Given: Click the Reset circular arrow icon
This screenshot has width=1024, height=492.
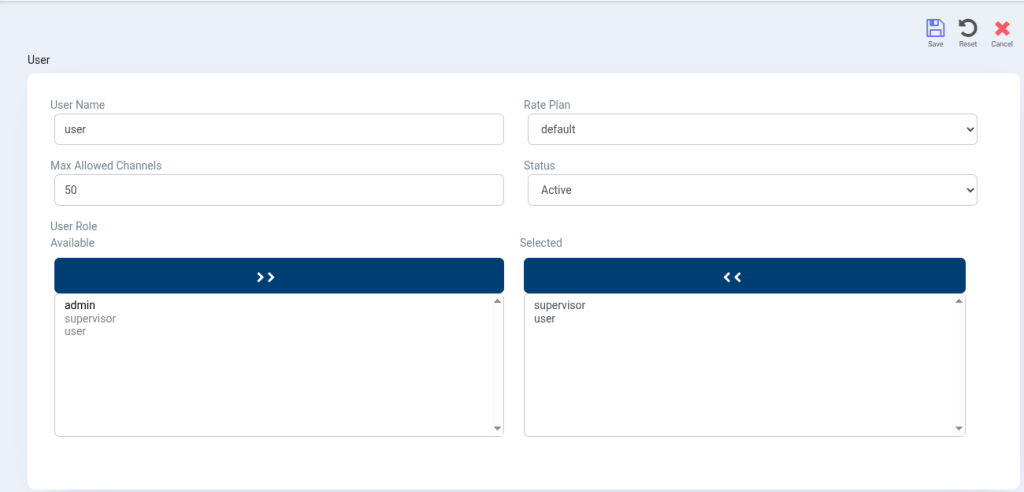Looking at the screenshot, I should click(x=967, y=28).
